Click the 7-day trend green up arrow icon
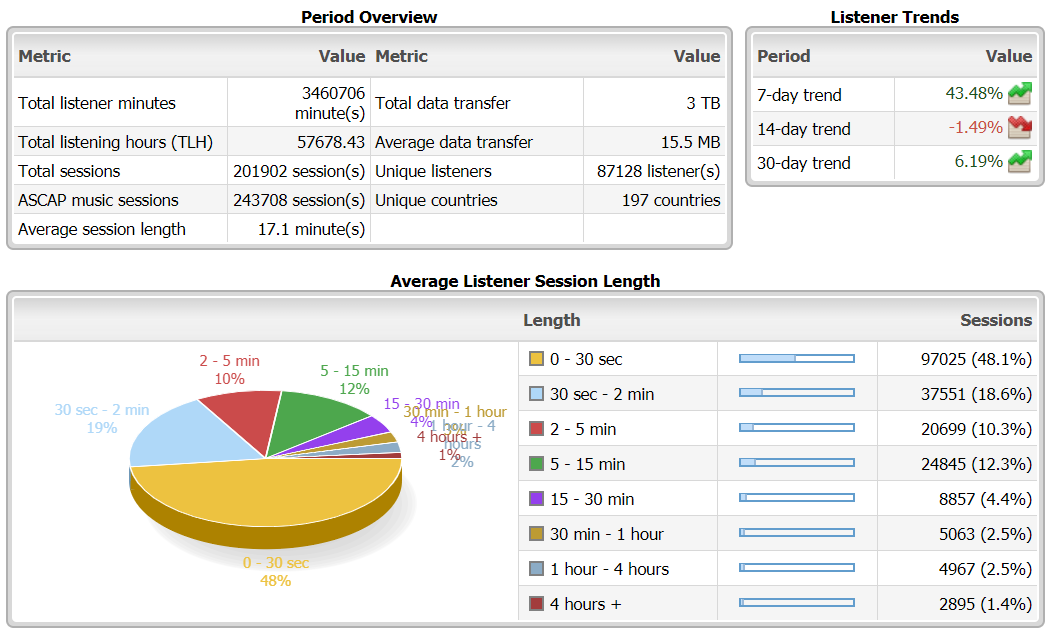Image resolution: width=1057 pixels, height=636 pixels. pos(1020,93)
